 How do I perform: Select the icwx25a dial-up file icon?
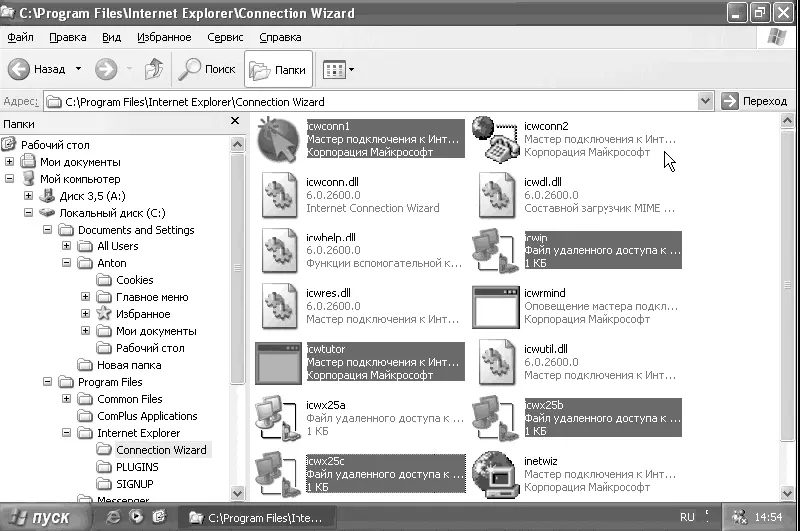click(277, 418)
